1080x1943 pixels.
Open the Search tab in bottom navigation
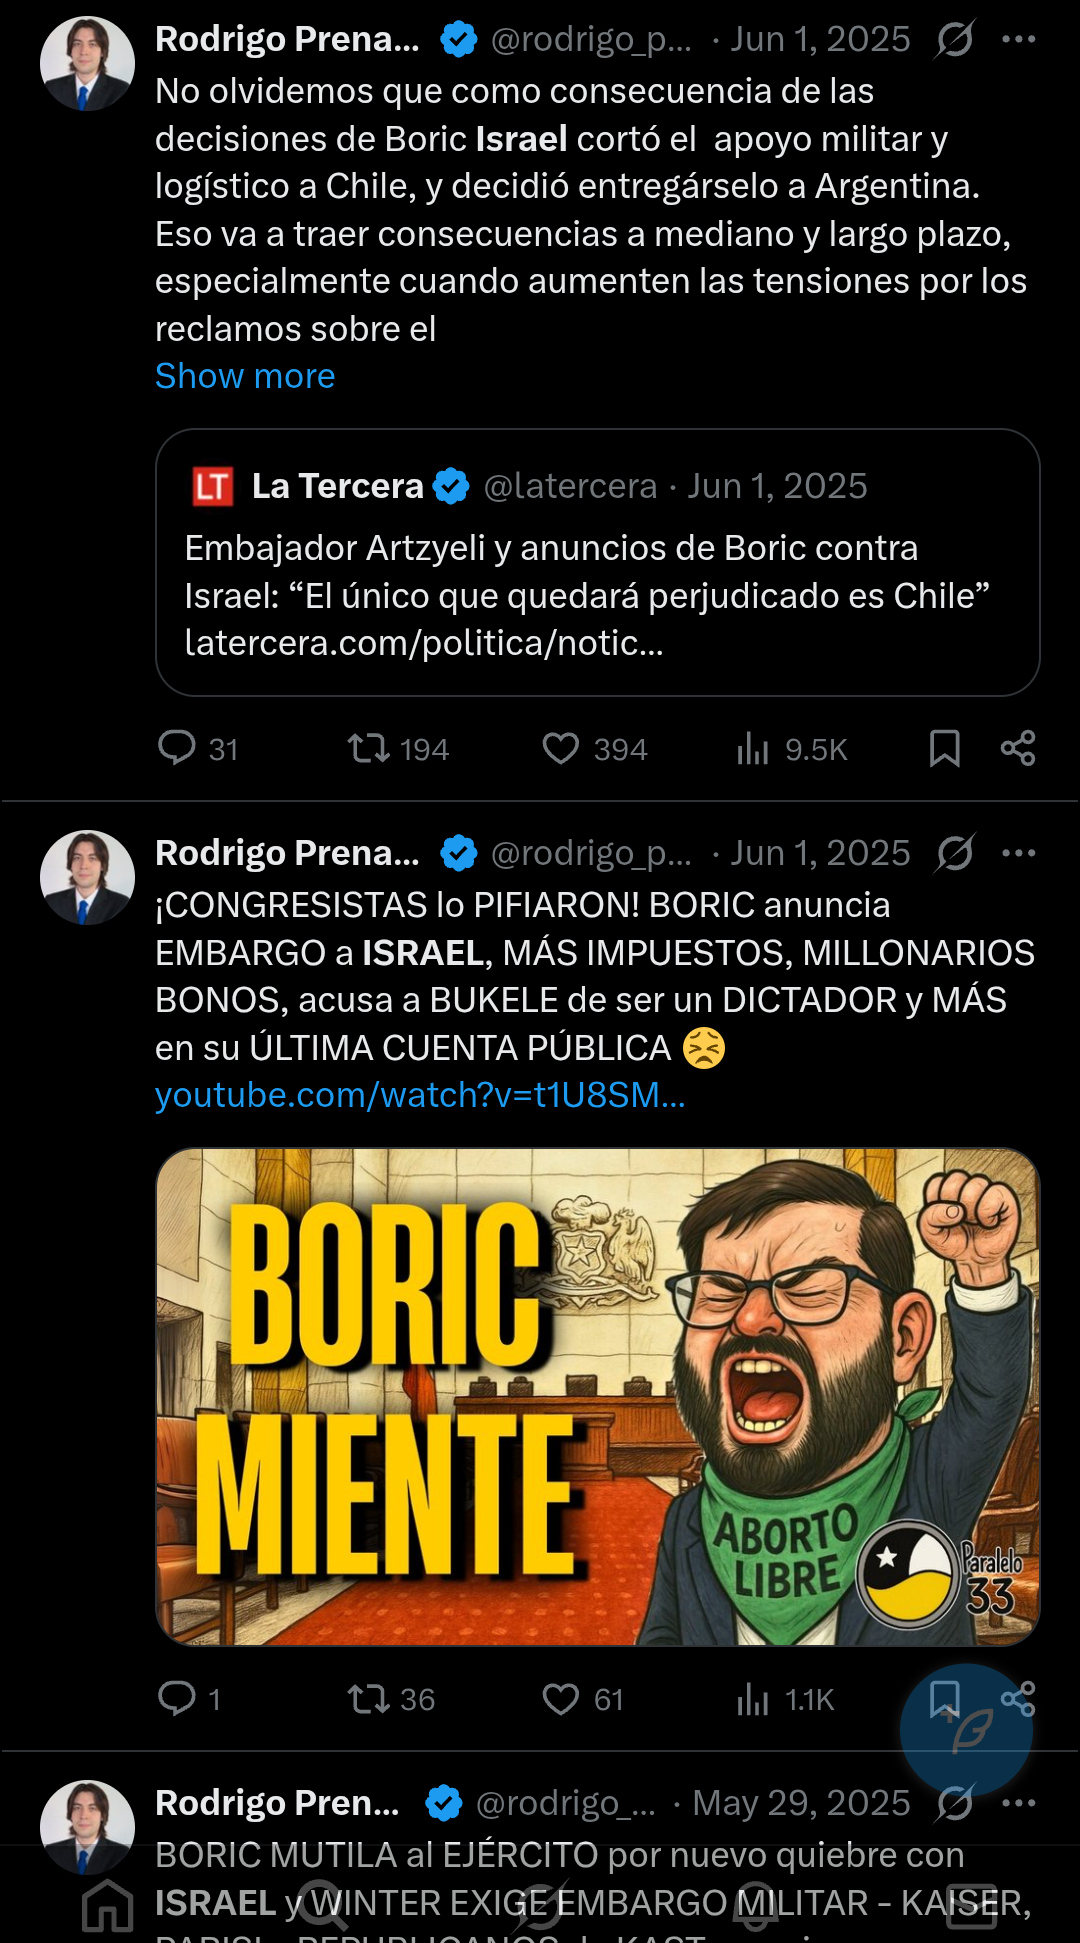tap(323, 1905)
